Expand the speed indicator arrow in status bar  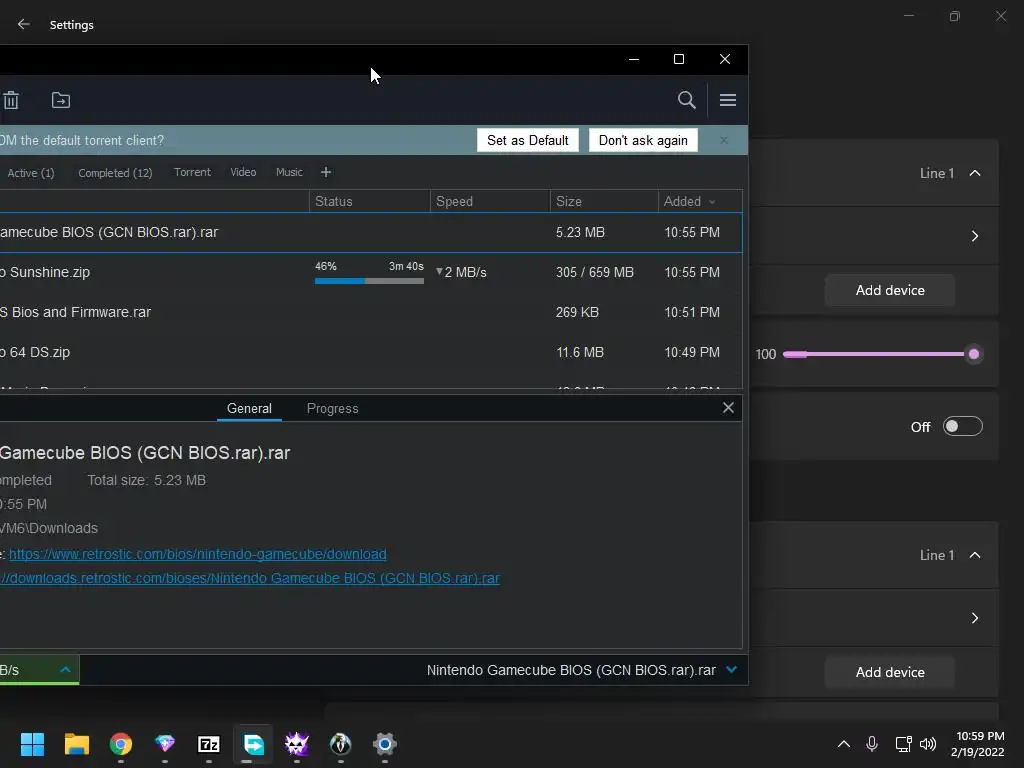click(x=65, y=670)
